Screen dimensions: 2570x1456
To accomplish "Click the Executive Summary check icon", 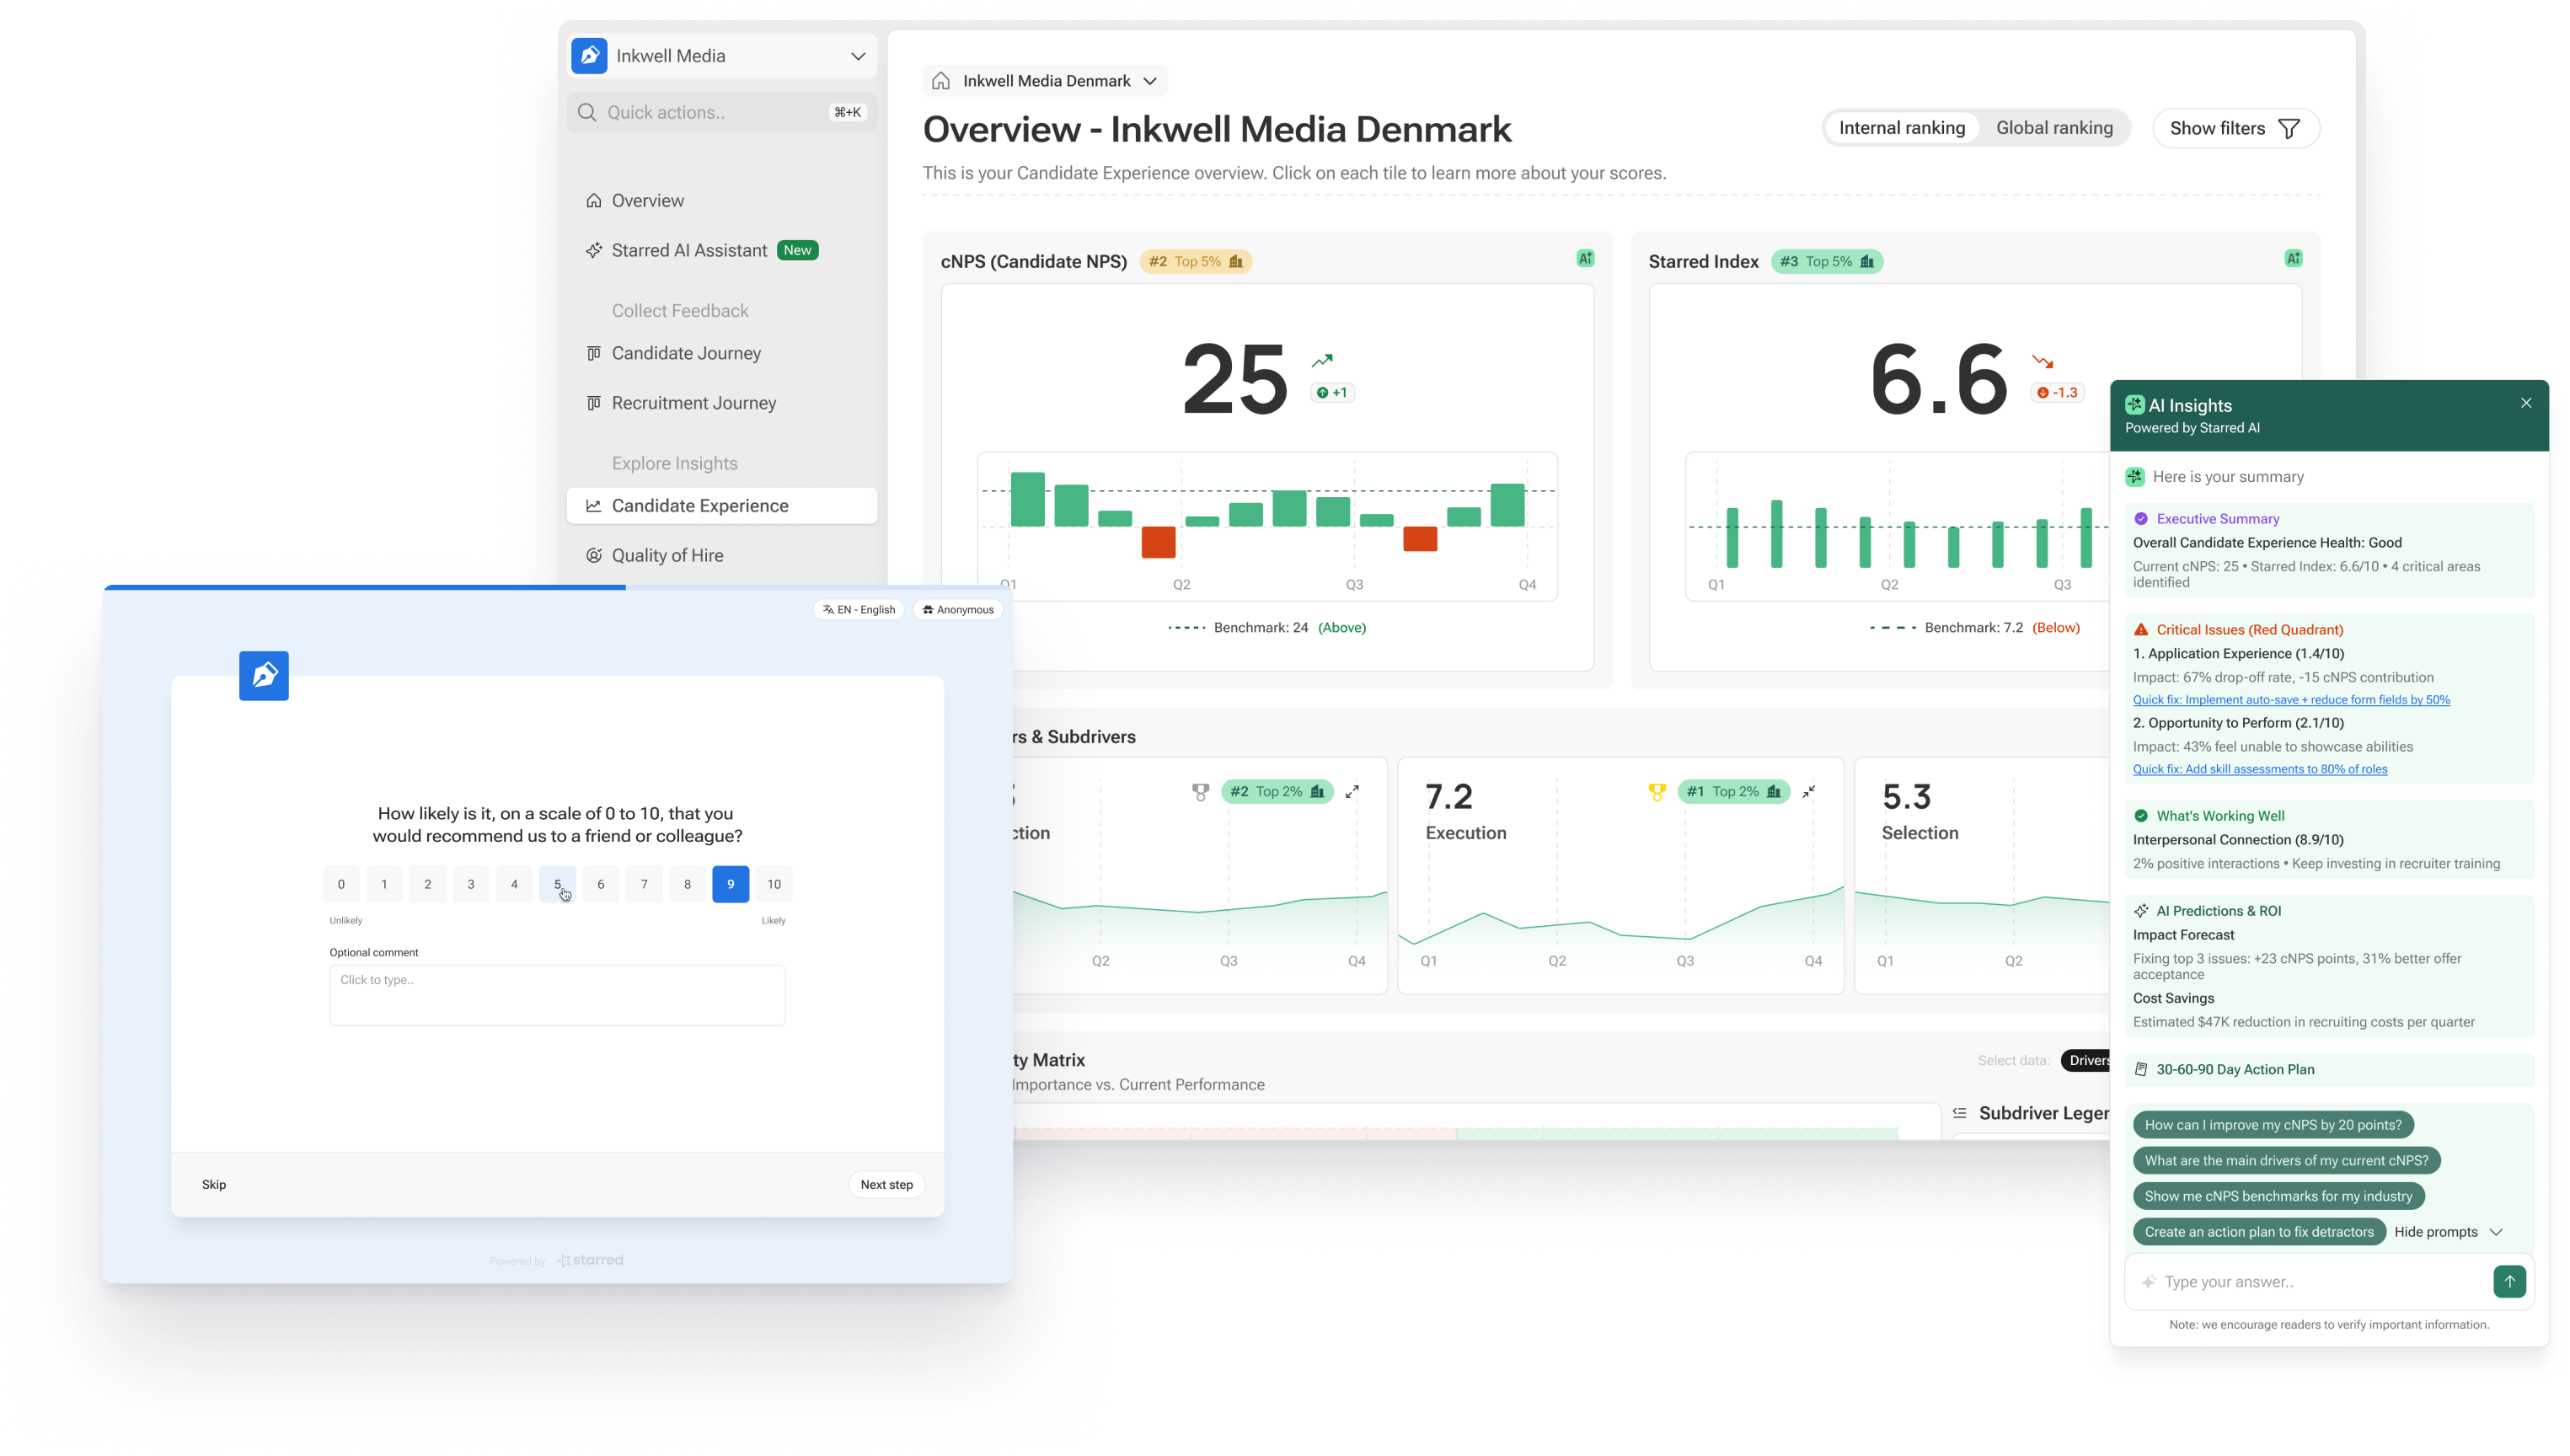I will pos(2140,519).
